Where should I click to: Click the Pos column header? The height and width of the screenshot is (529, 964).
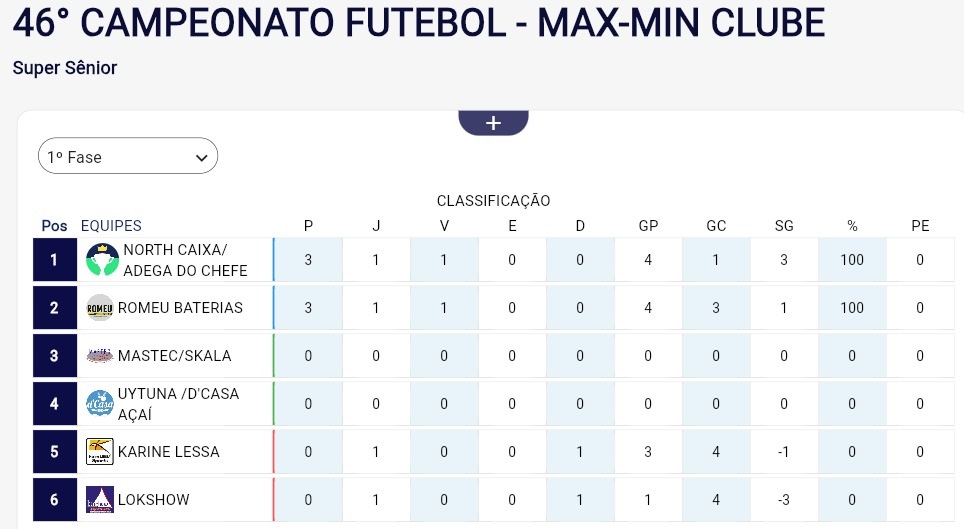54,226
